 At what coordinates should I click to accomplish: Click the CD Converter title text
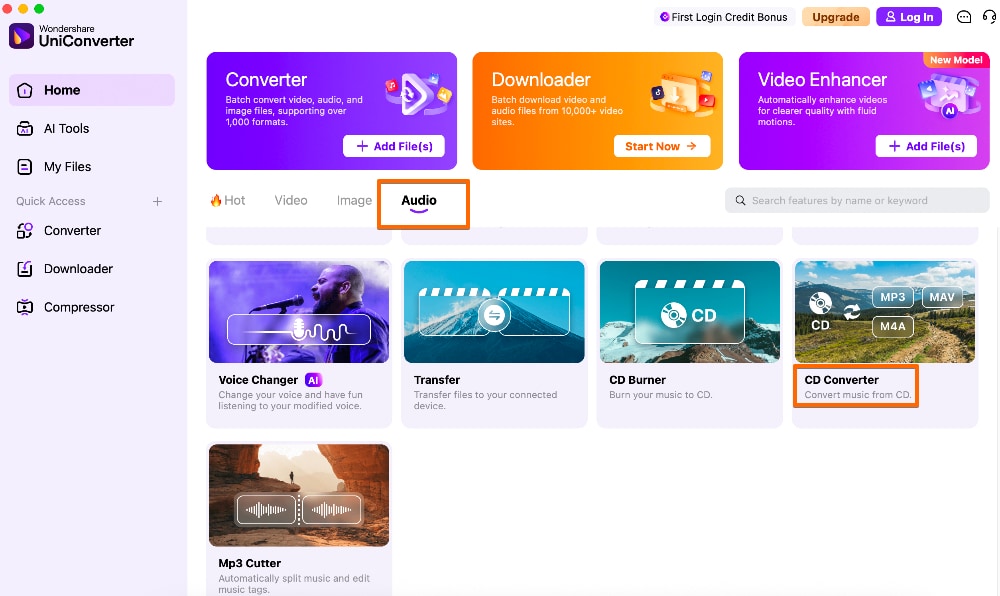click(x=841, y=380)
